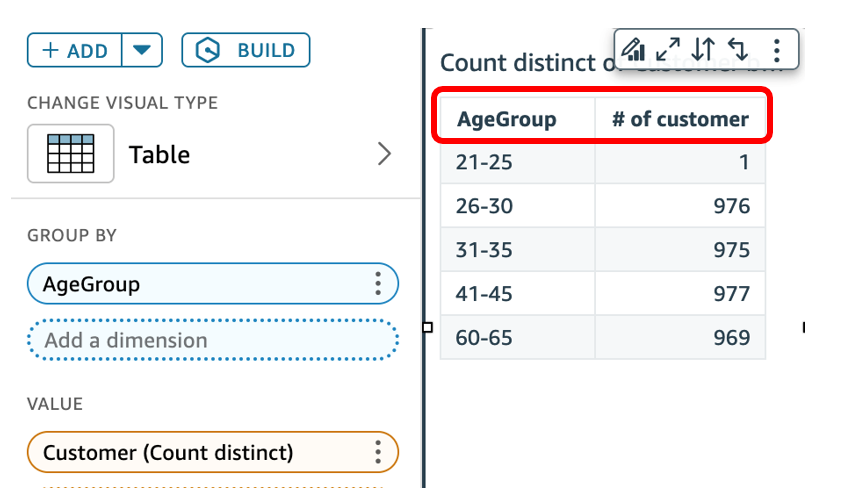
Task: Select the 26-30 age group cell
Action: 484,206
